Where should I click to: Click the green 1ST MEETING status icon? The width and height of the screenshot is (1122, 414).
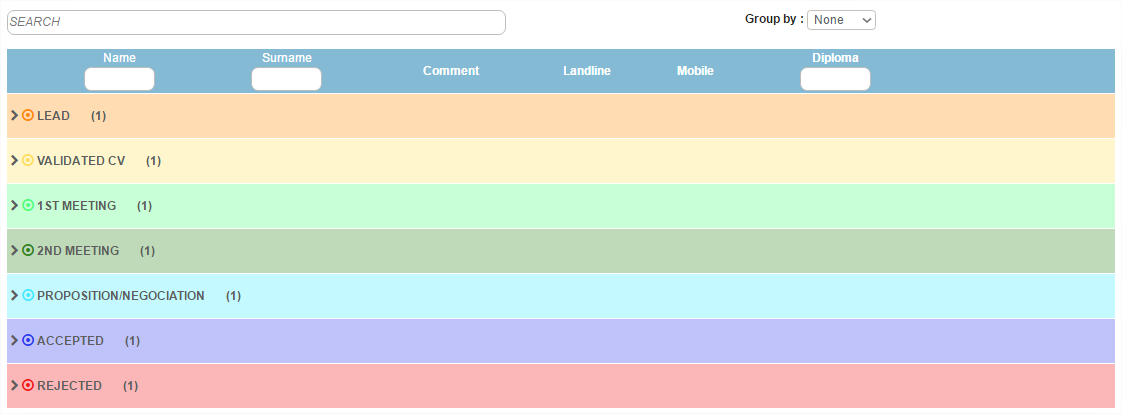pyautogui.click(x=28, y=206)
